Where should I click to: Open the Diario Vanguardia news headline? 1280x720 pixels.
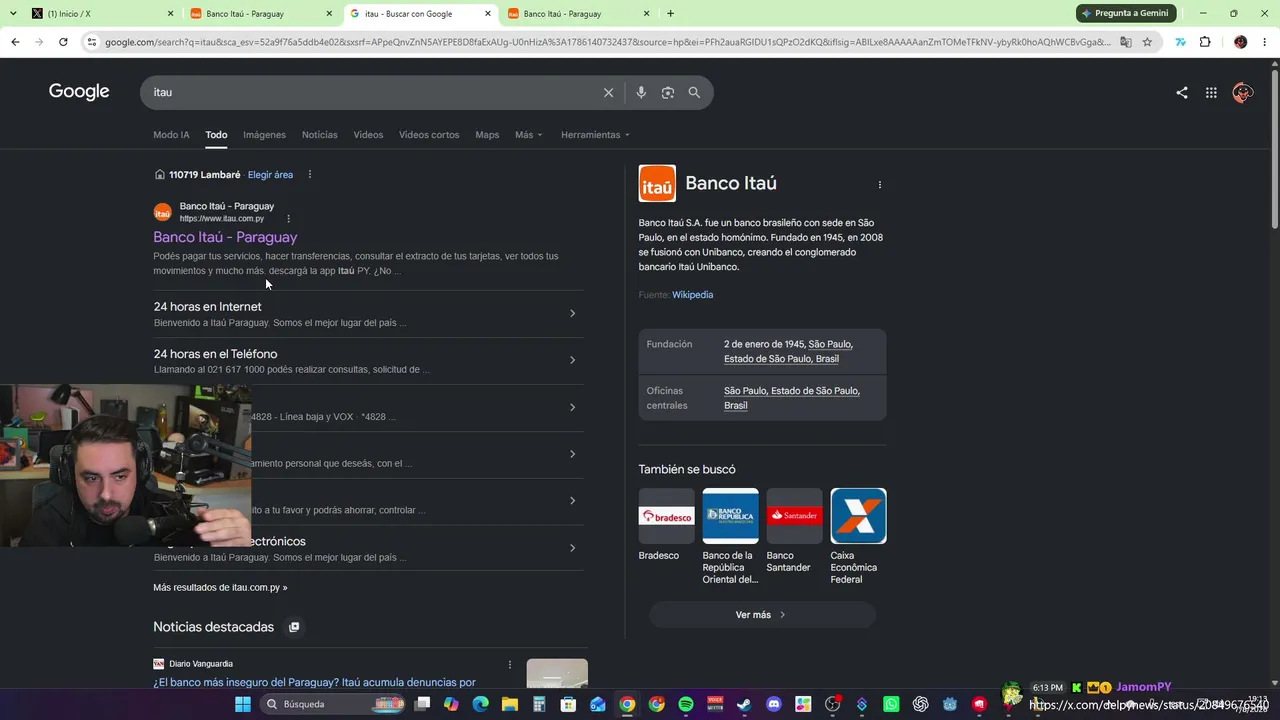[x=314, y=682]
